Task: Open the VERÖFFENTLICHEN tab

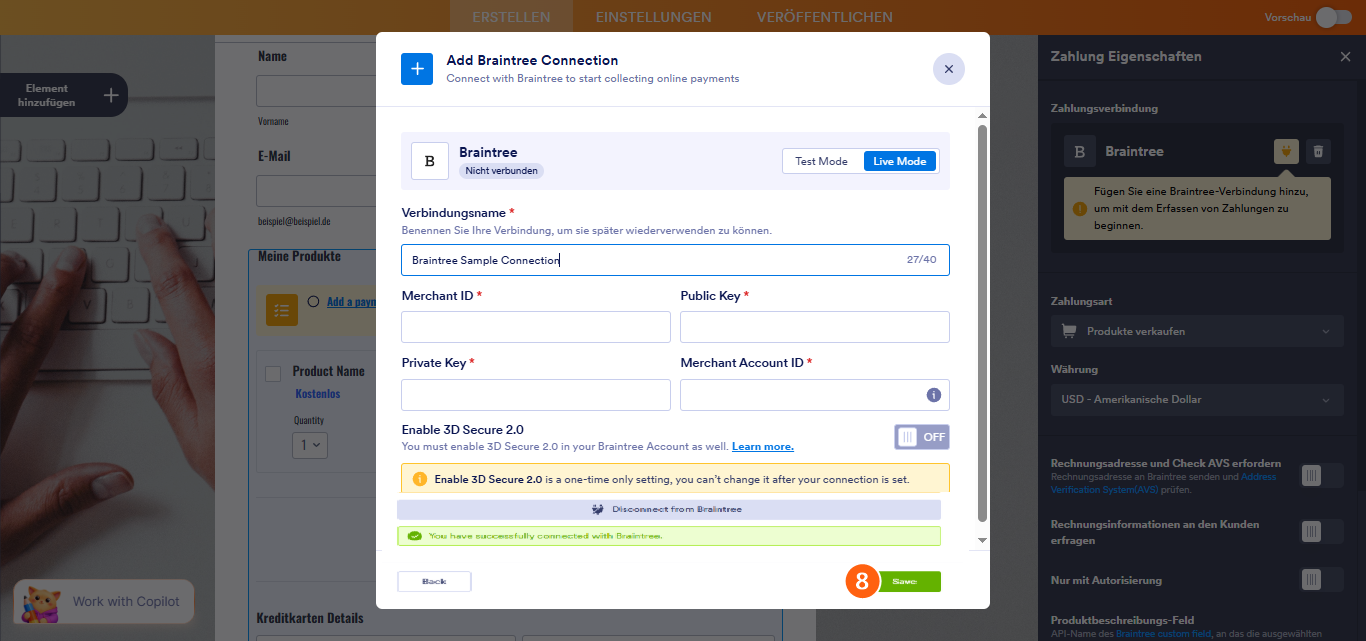Action: [x=825, y=17]
